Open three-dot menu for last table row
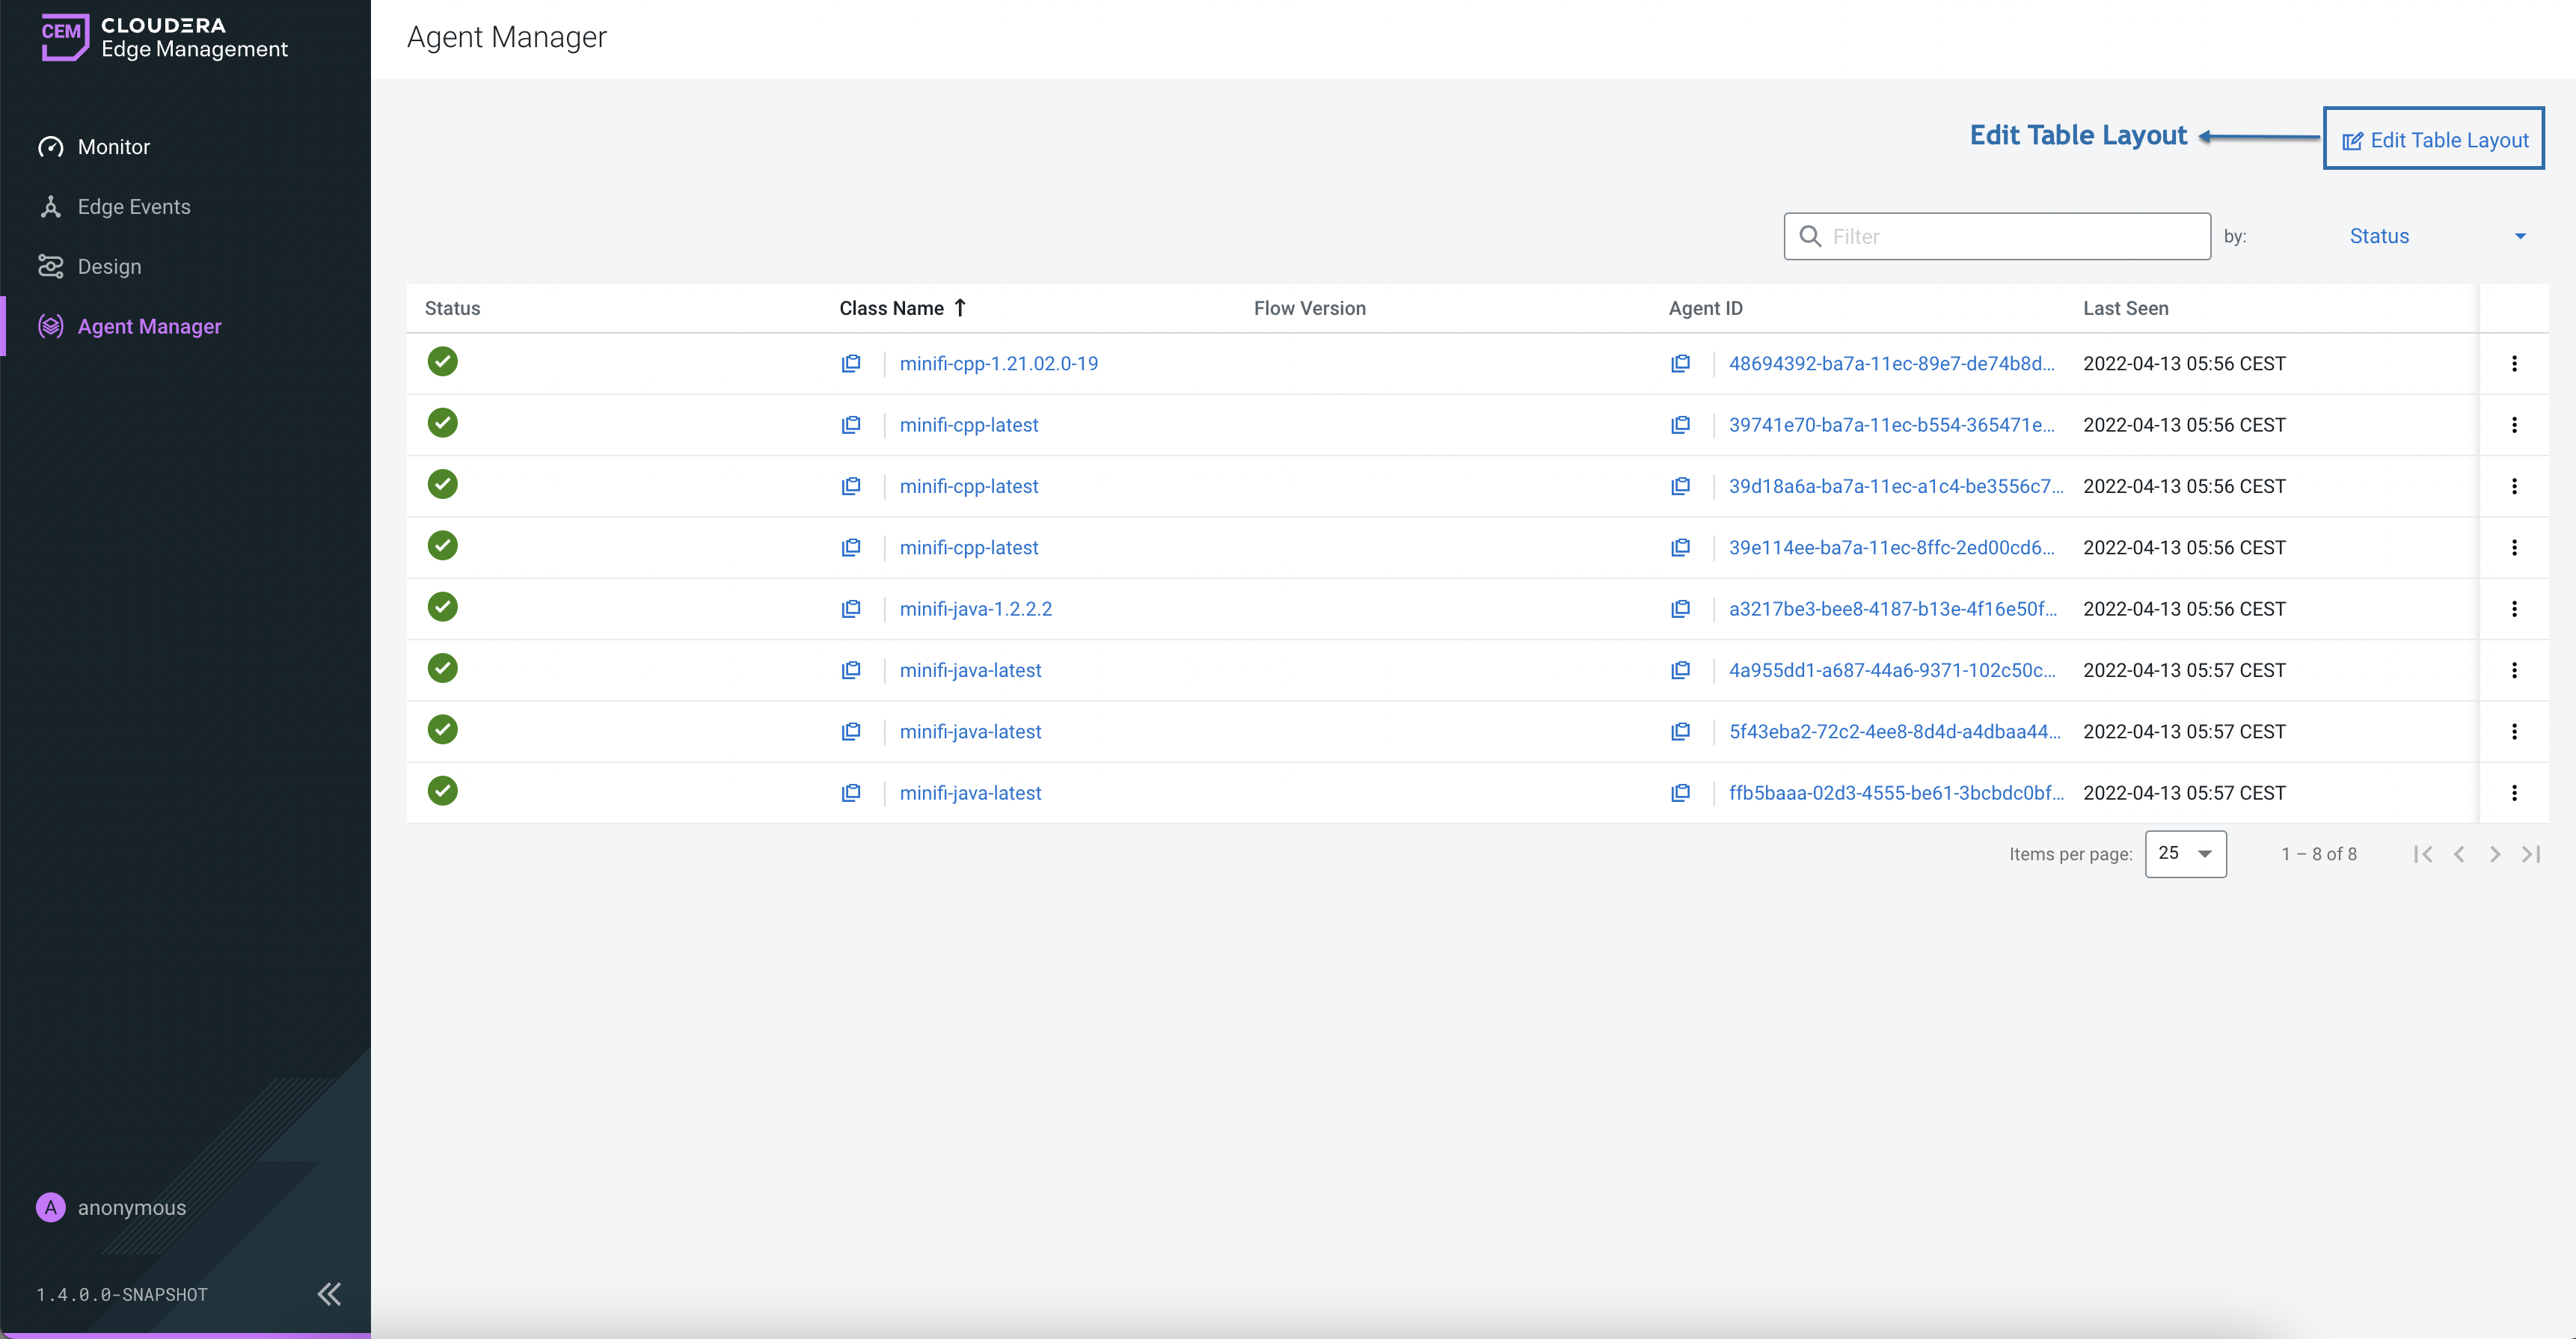 pos(2514,793)
